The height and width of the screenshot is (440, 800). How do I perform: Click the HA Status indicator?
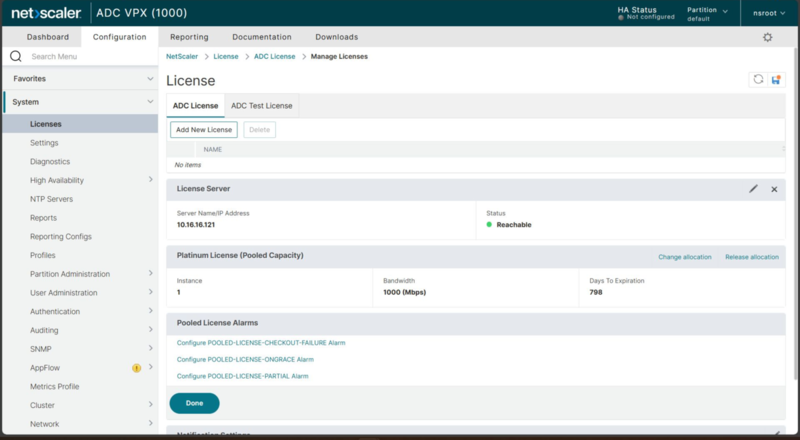pos(645,13)
